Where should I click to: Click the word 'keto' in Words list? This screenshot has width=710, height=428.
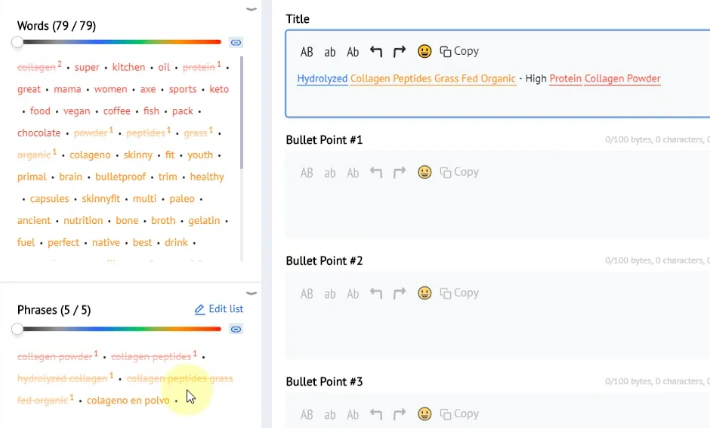click(219, 89)
